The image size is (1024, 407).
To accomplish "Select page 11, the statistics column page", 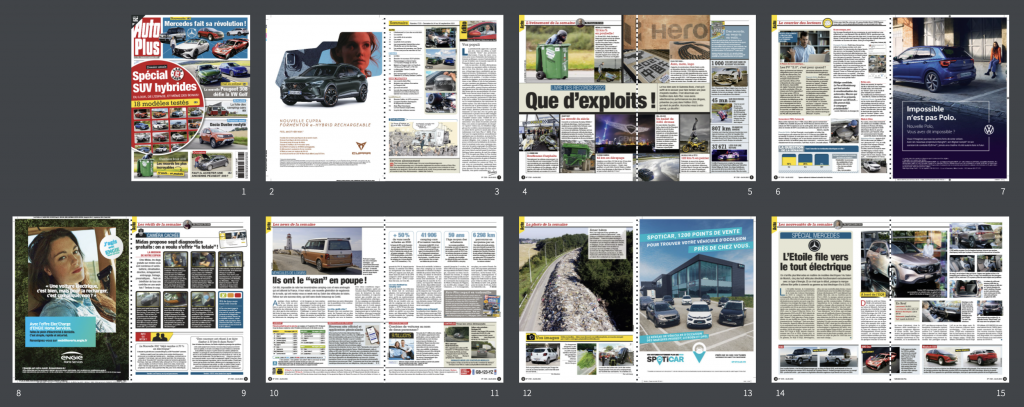I will click(x=443, y=301).
